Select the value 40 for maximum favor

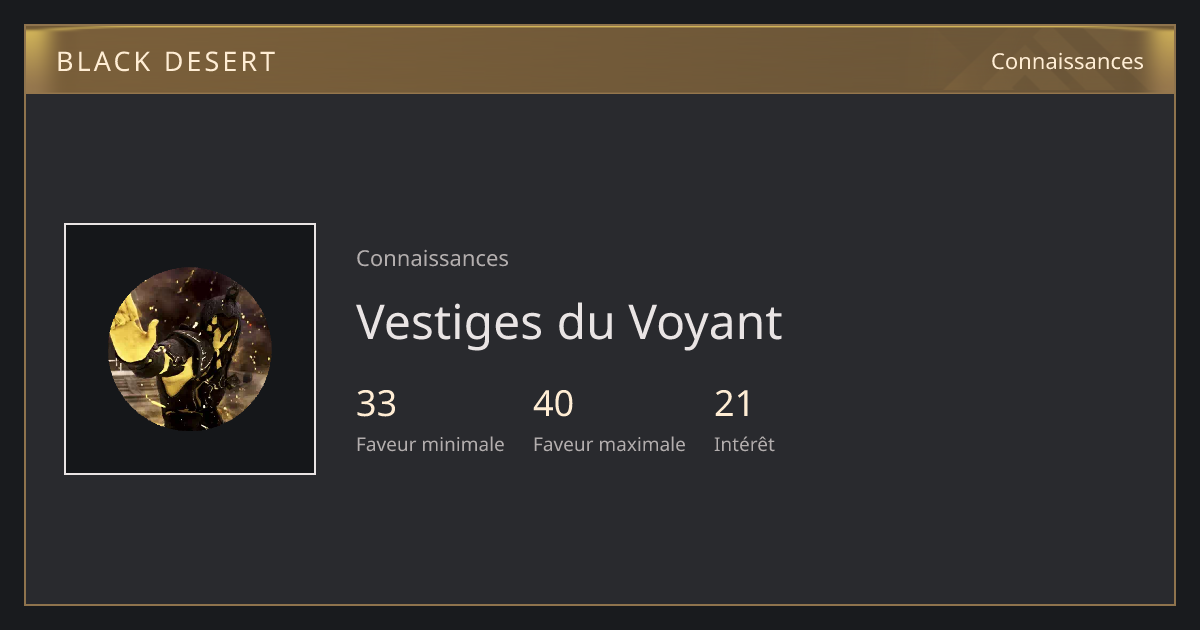coord(553,404)
